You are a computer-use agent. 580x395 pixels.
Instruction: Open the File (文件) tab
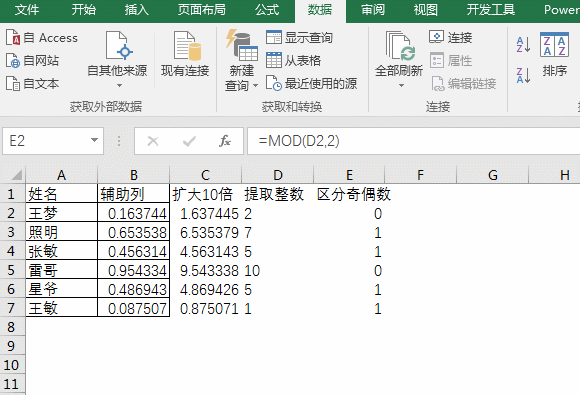(x=27, y=10)
